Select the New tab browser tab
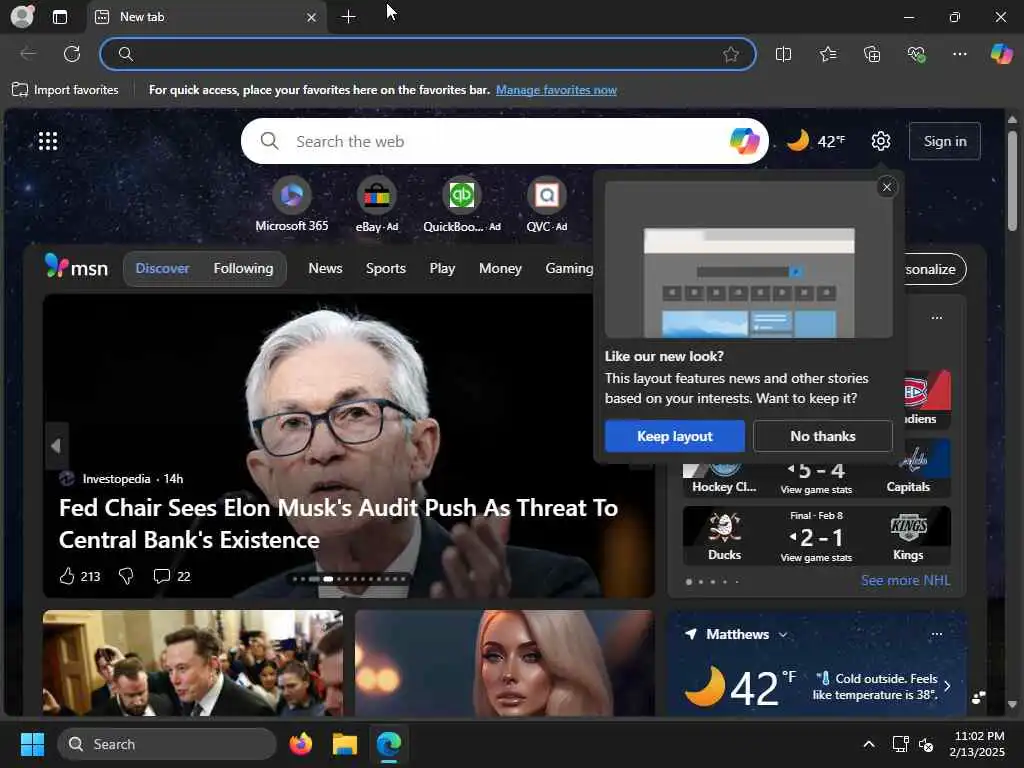 (x=206, y=17)
